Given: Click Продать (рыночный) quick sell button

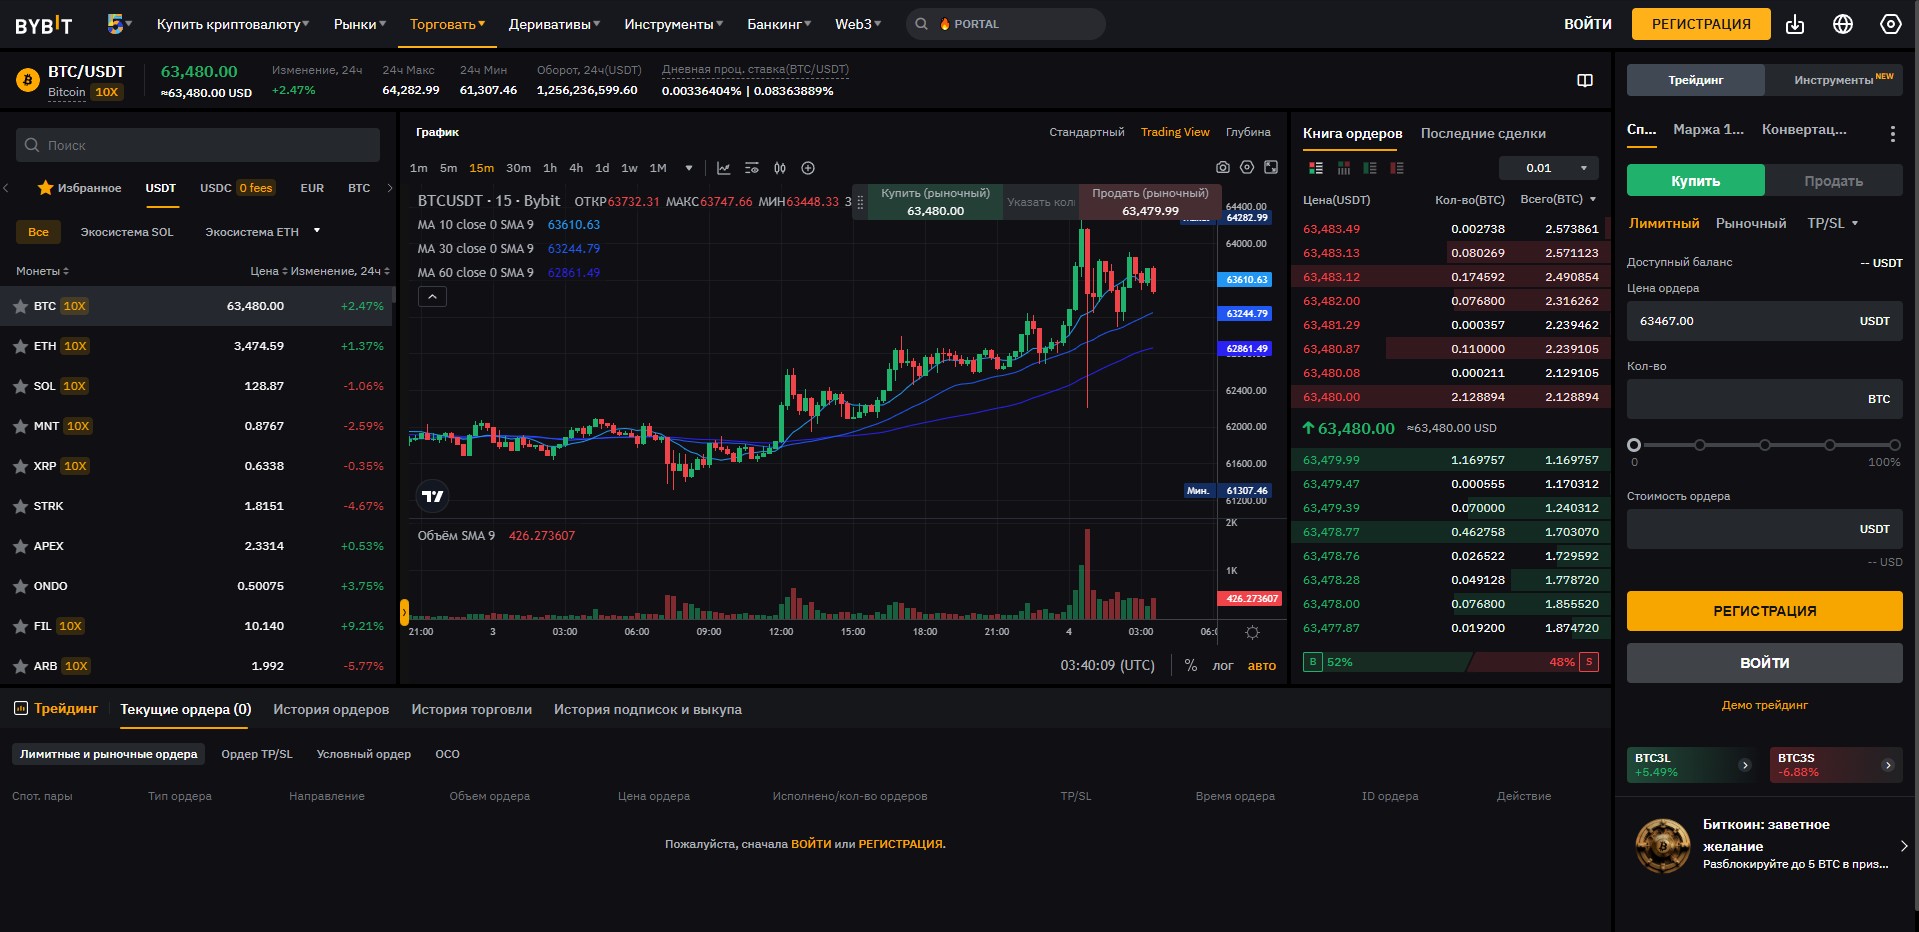Looking at the screenshot, I should coord(1150,202).
